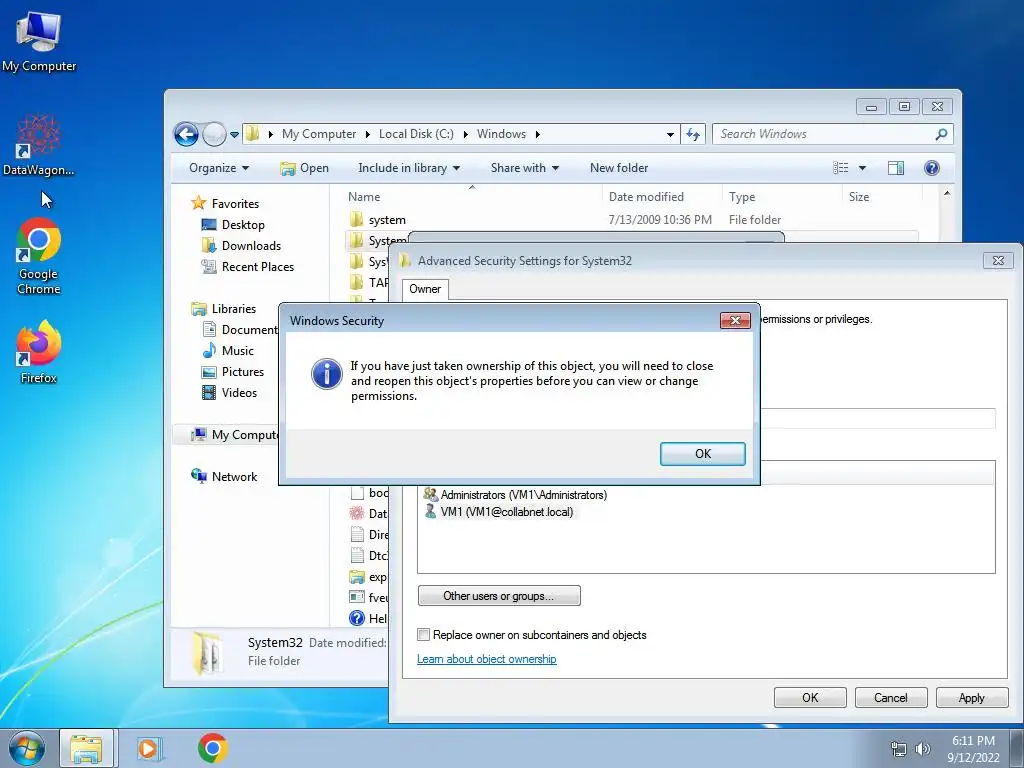Select Local Disk (C:) in the breadcrumb
The image size is (1024, 768).
tap(416, 134)
